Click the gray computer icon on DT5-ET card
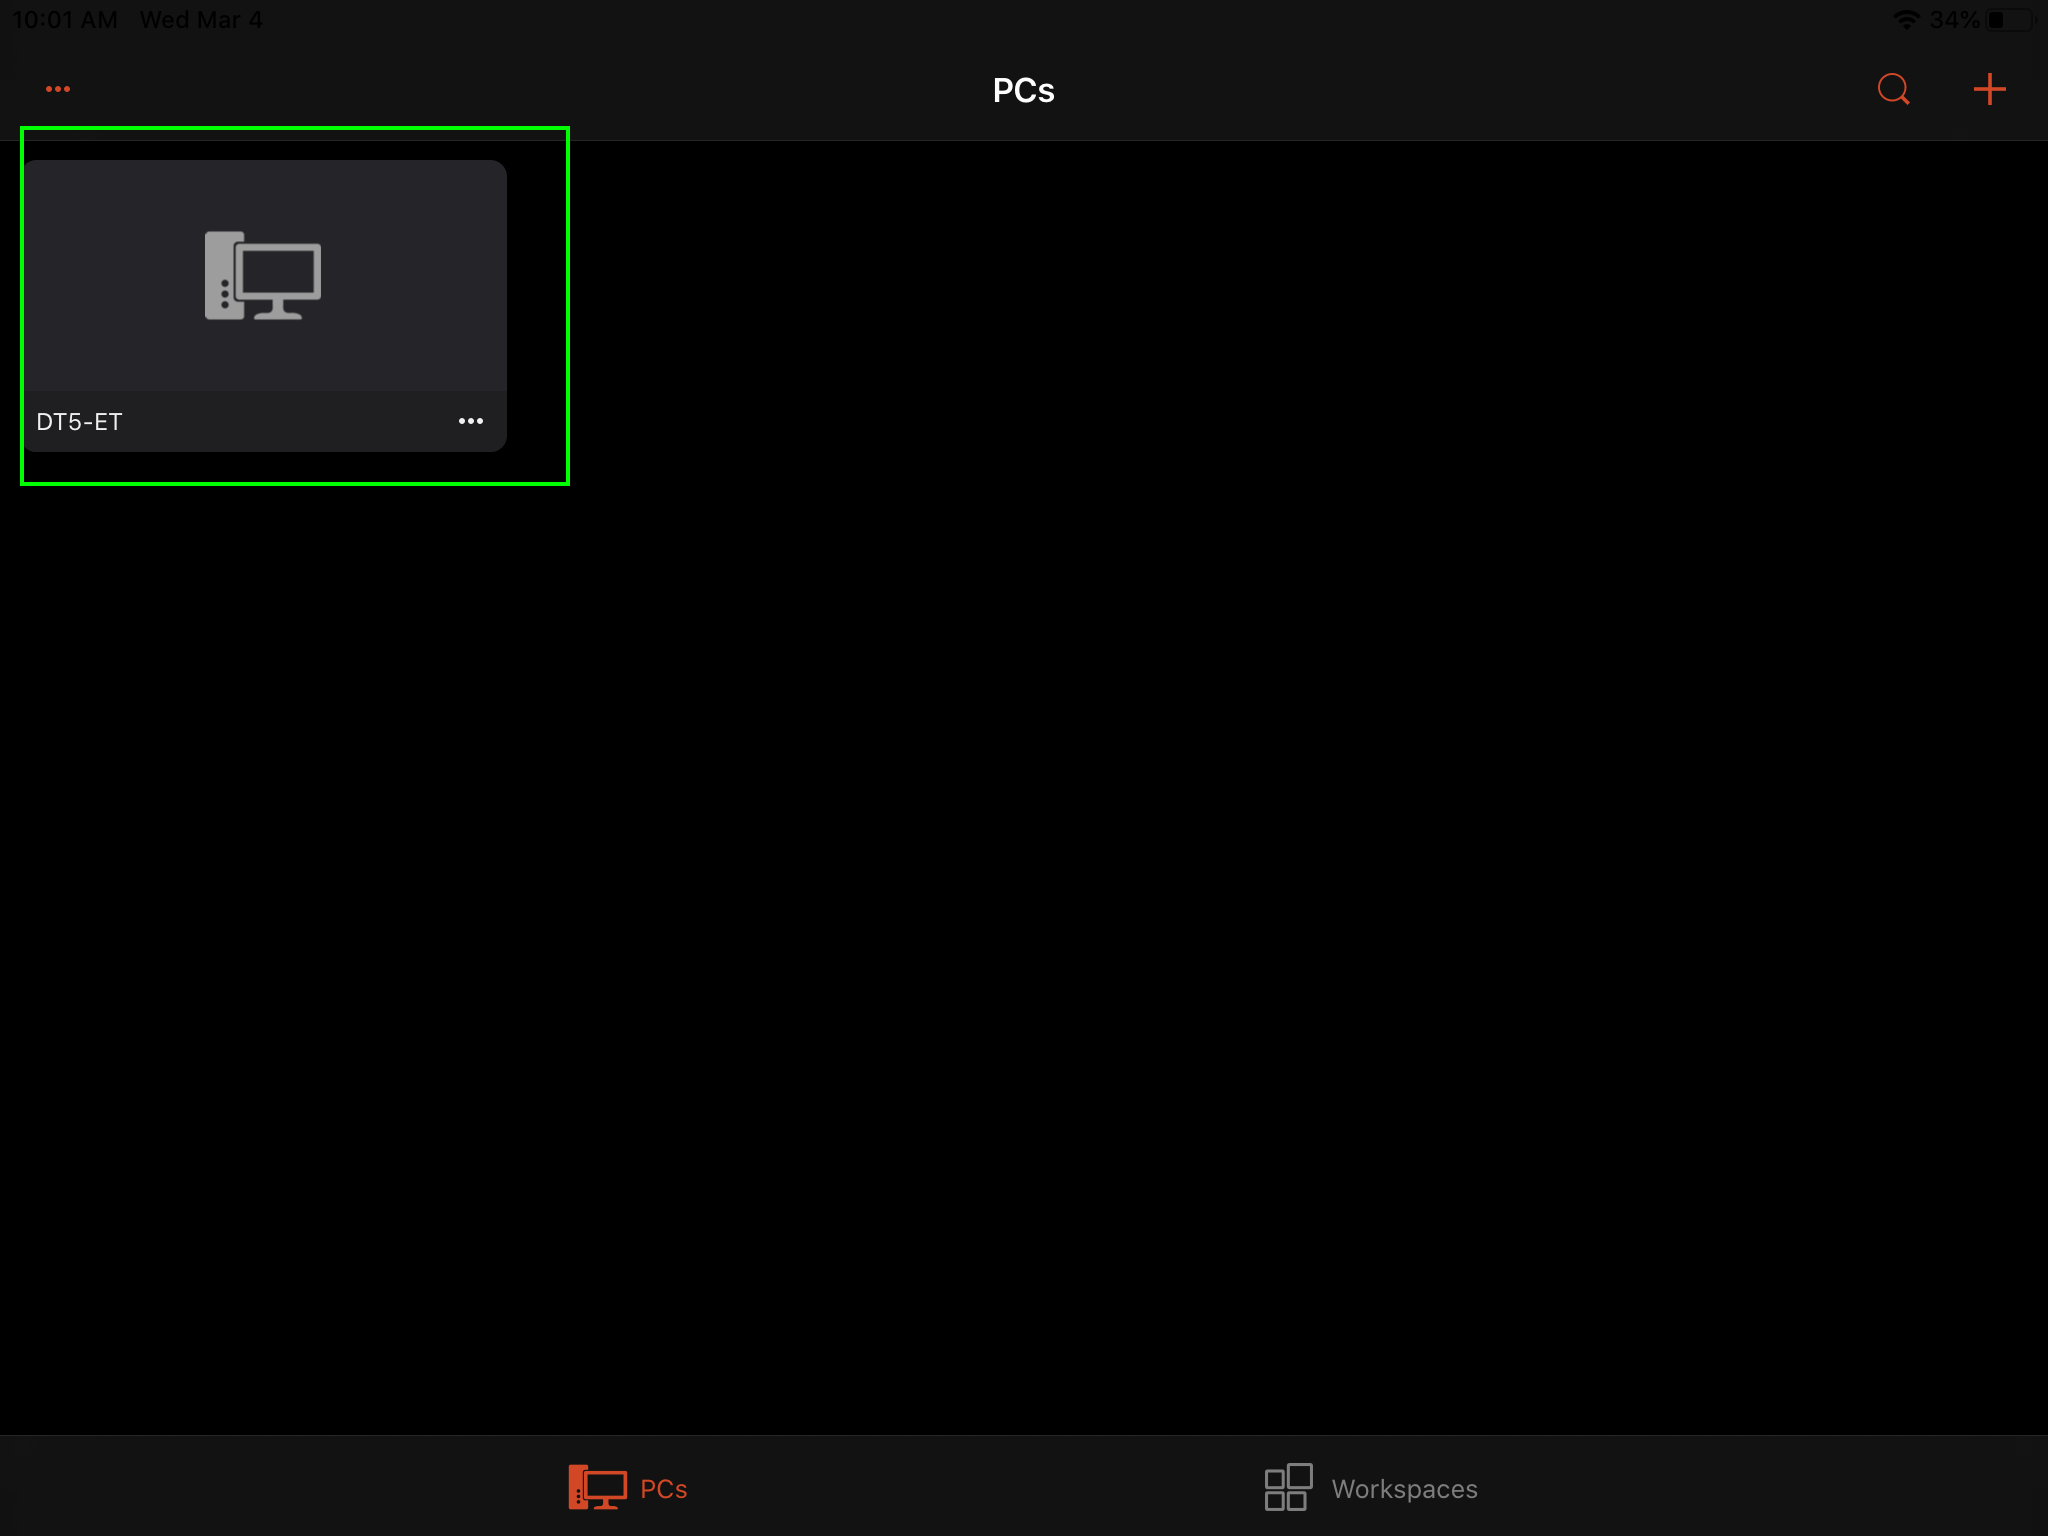This screenshot has width=2048, height=1536. pyautogui.click(x=263, y=276)
